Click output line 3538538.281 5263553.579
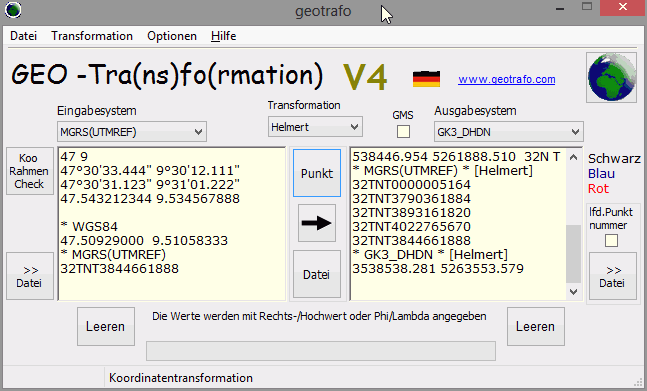The height and width of the screenshot is (391, 647). [438, 269]
